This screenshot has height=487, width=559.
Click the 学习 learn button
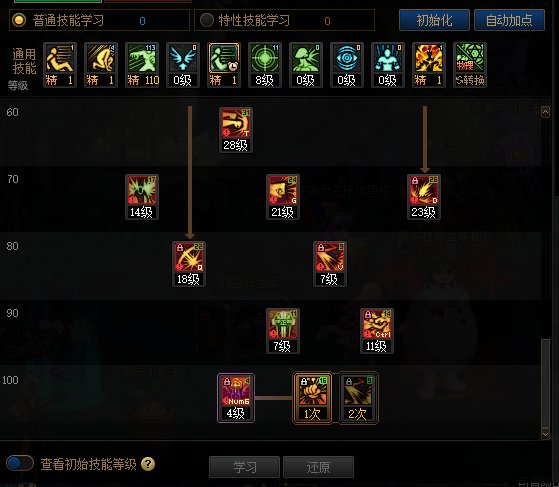tap(245, 467)
